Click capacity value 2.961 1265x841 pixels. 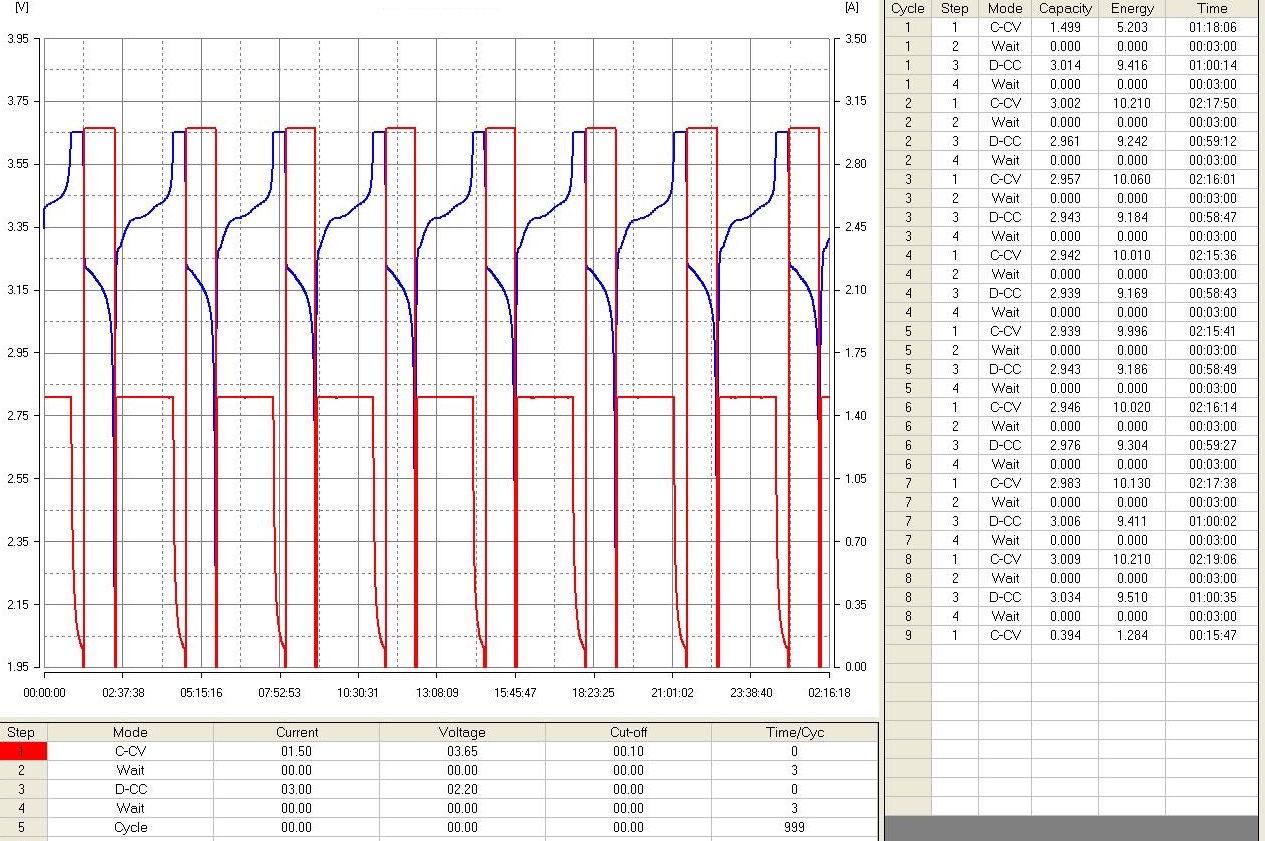[x=1065, y=141]
